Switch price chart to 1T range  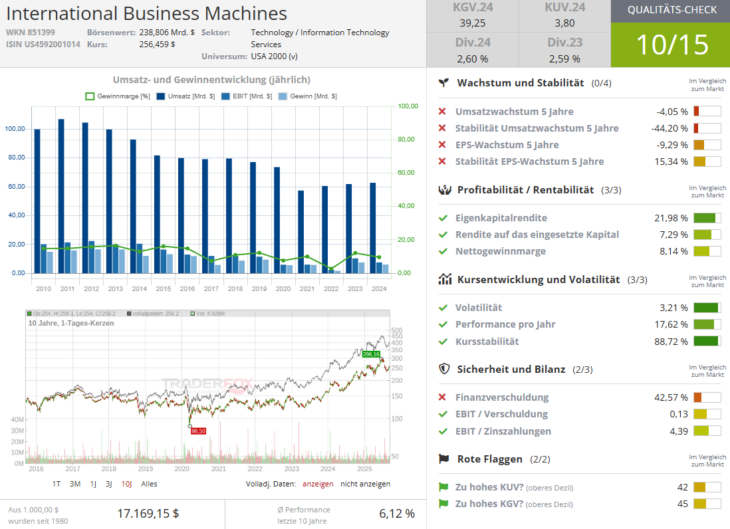click(56, 484)
